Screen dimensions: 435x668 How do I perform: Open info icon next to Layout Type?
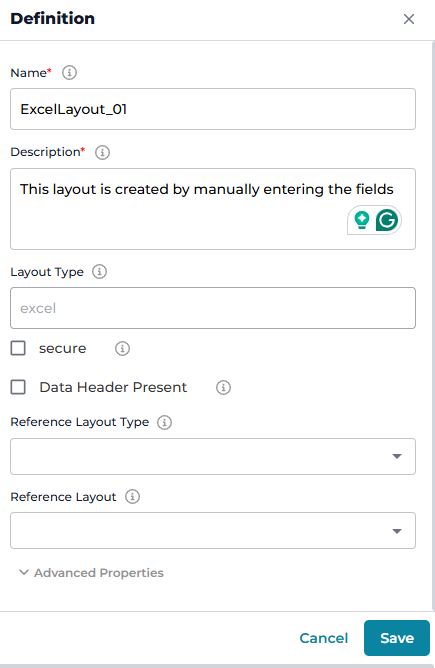(99, 271)
